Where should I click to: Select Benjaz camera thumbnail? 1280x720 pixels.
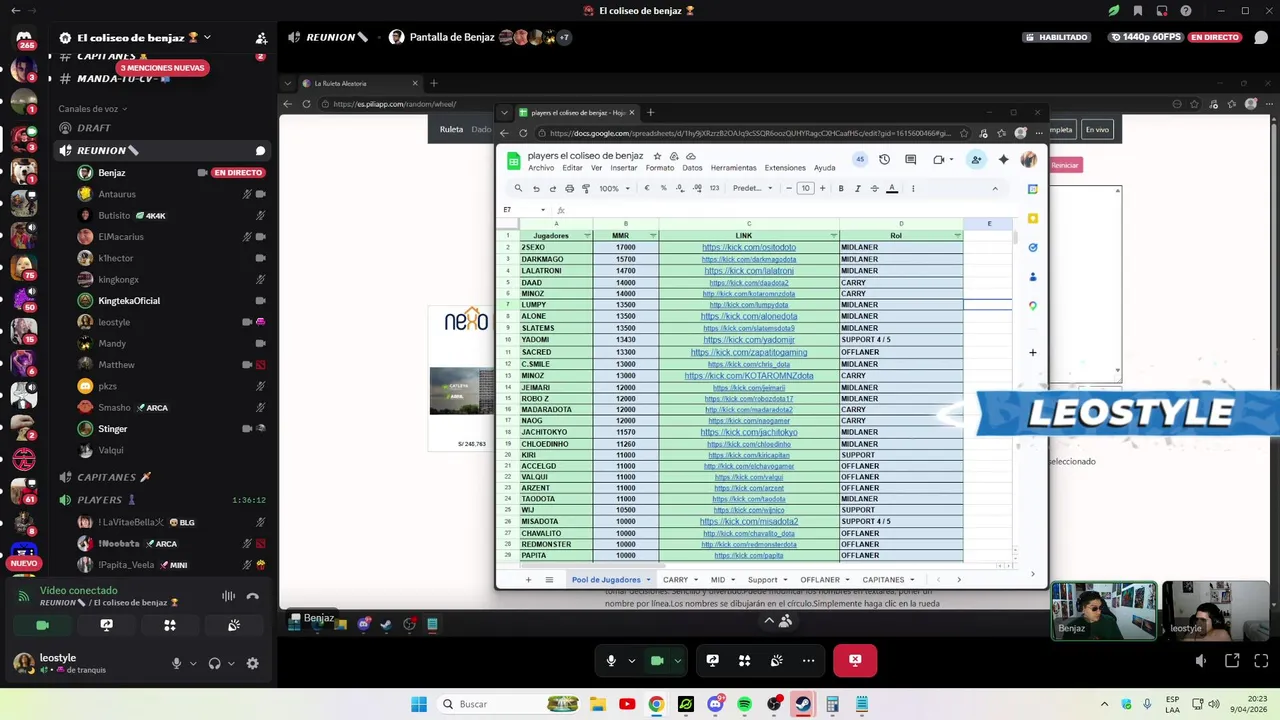[1103, 610]
